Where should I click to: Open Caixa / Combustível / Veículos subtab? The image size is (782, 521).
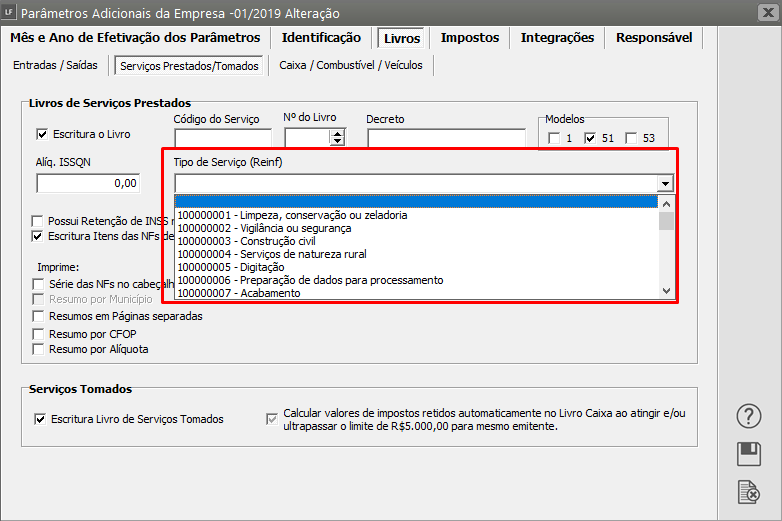[351, 65]
